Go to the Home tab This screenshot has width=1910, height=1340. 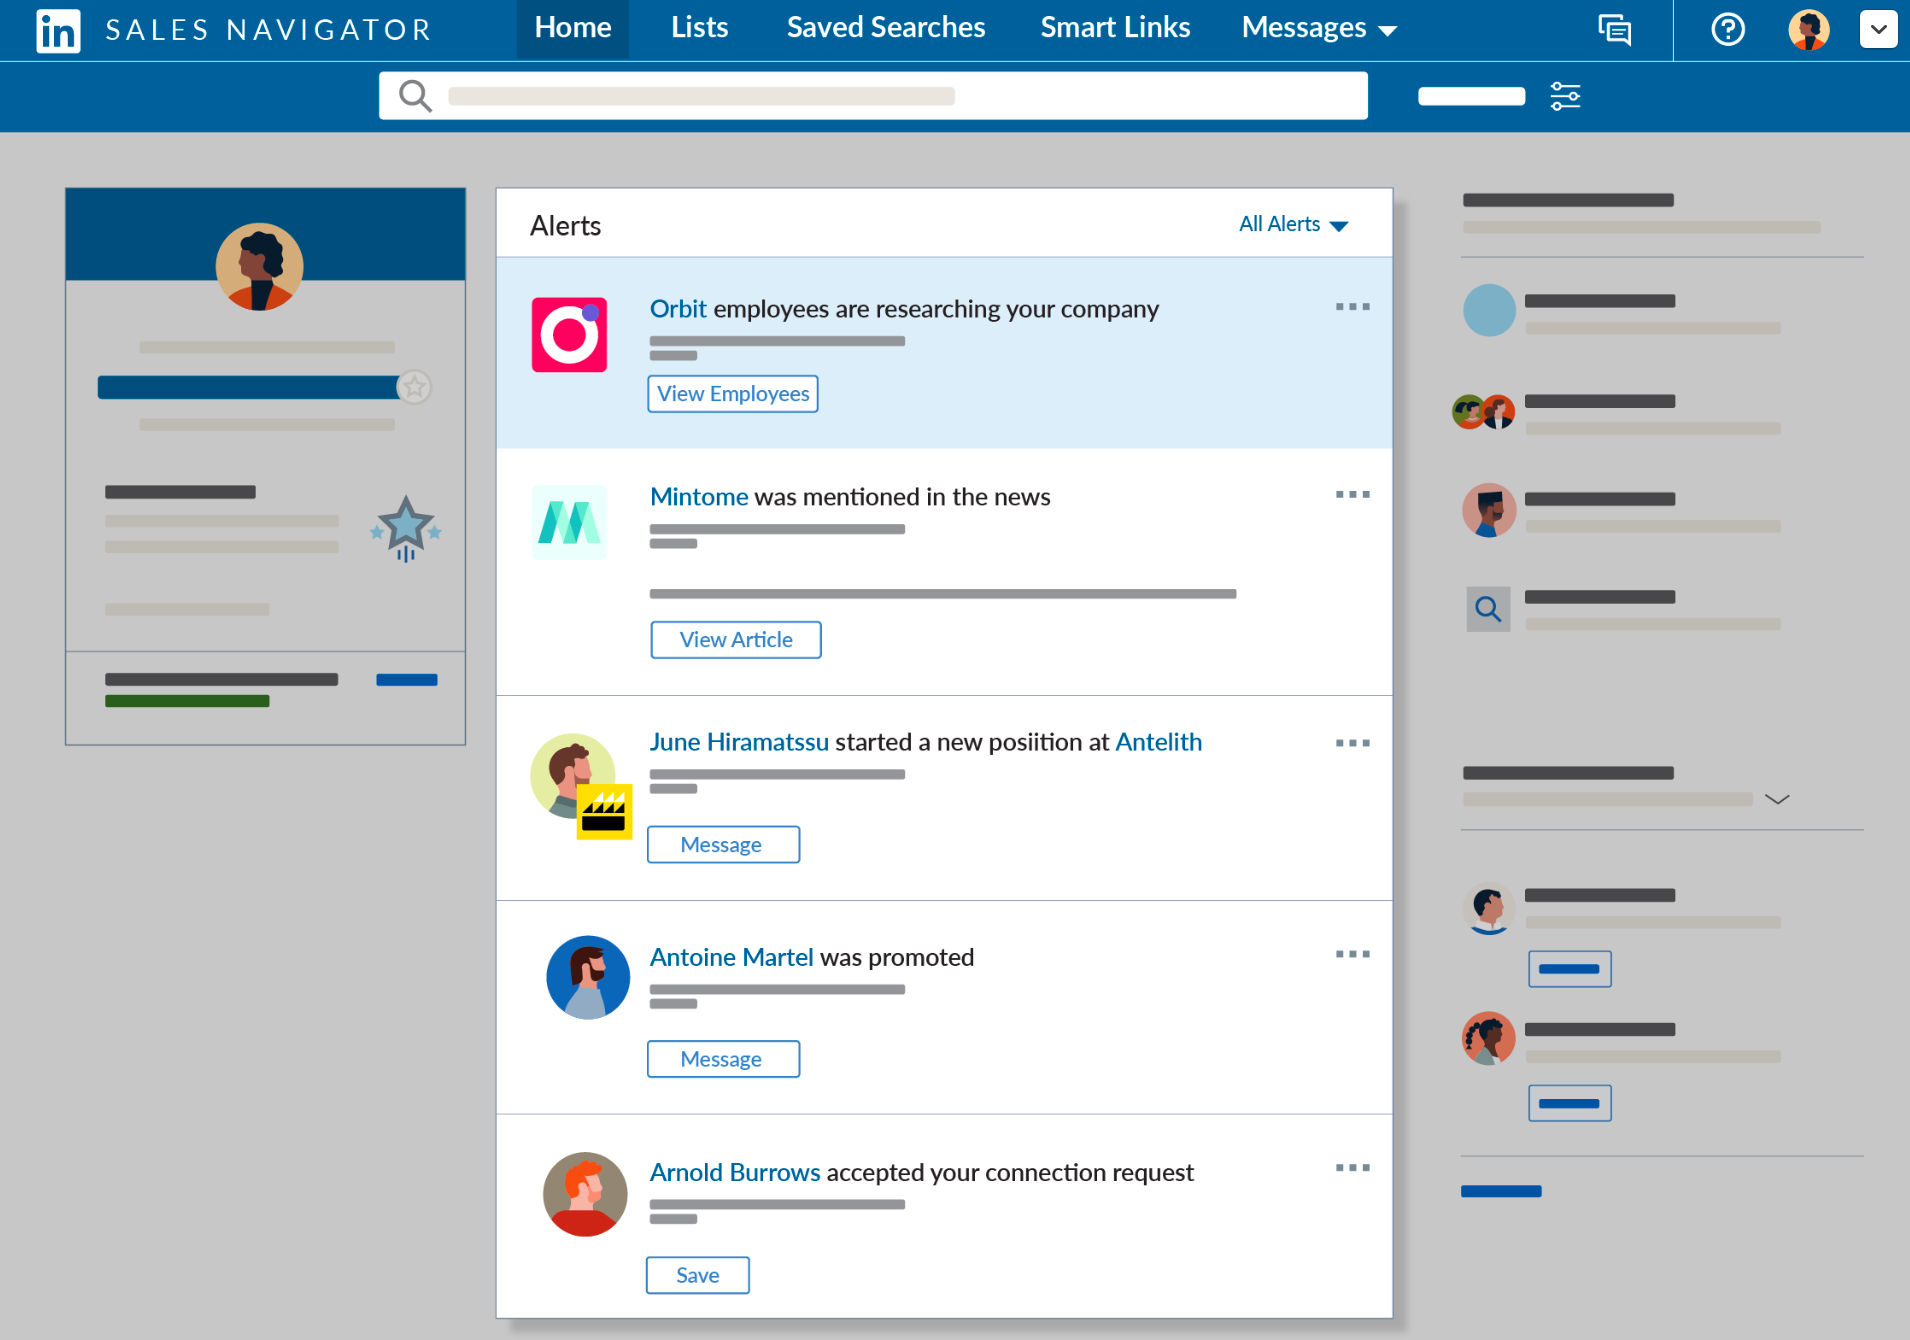click(572, 28)
